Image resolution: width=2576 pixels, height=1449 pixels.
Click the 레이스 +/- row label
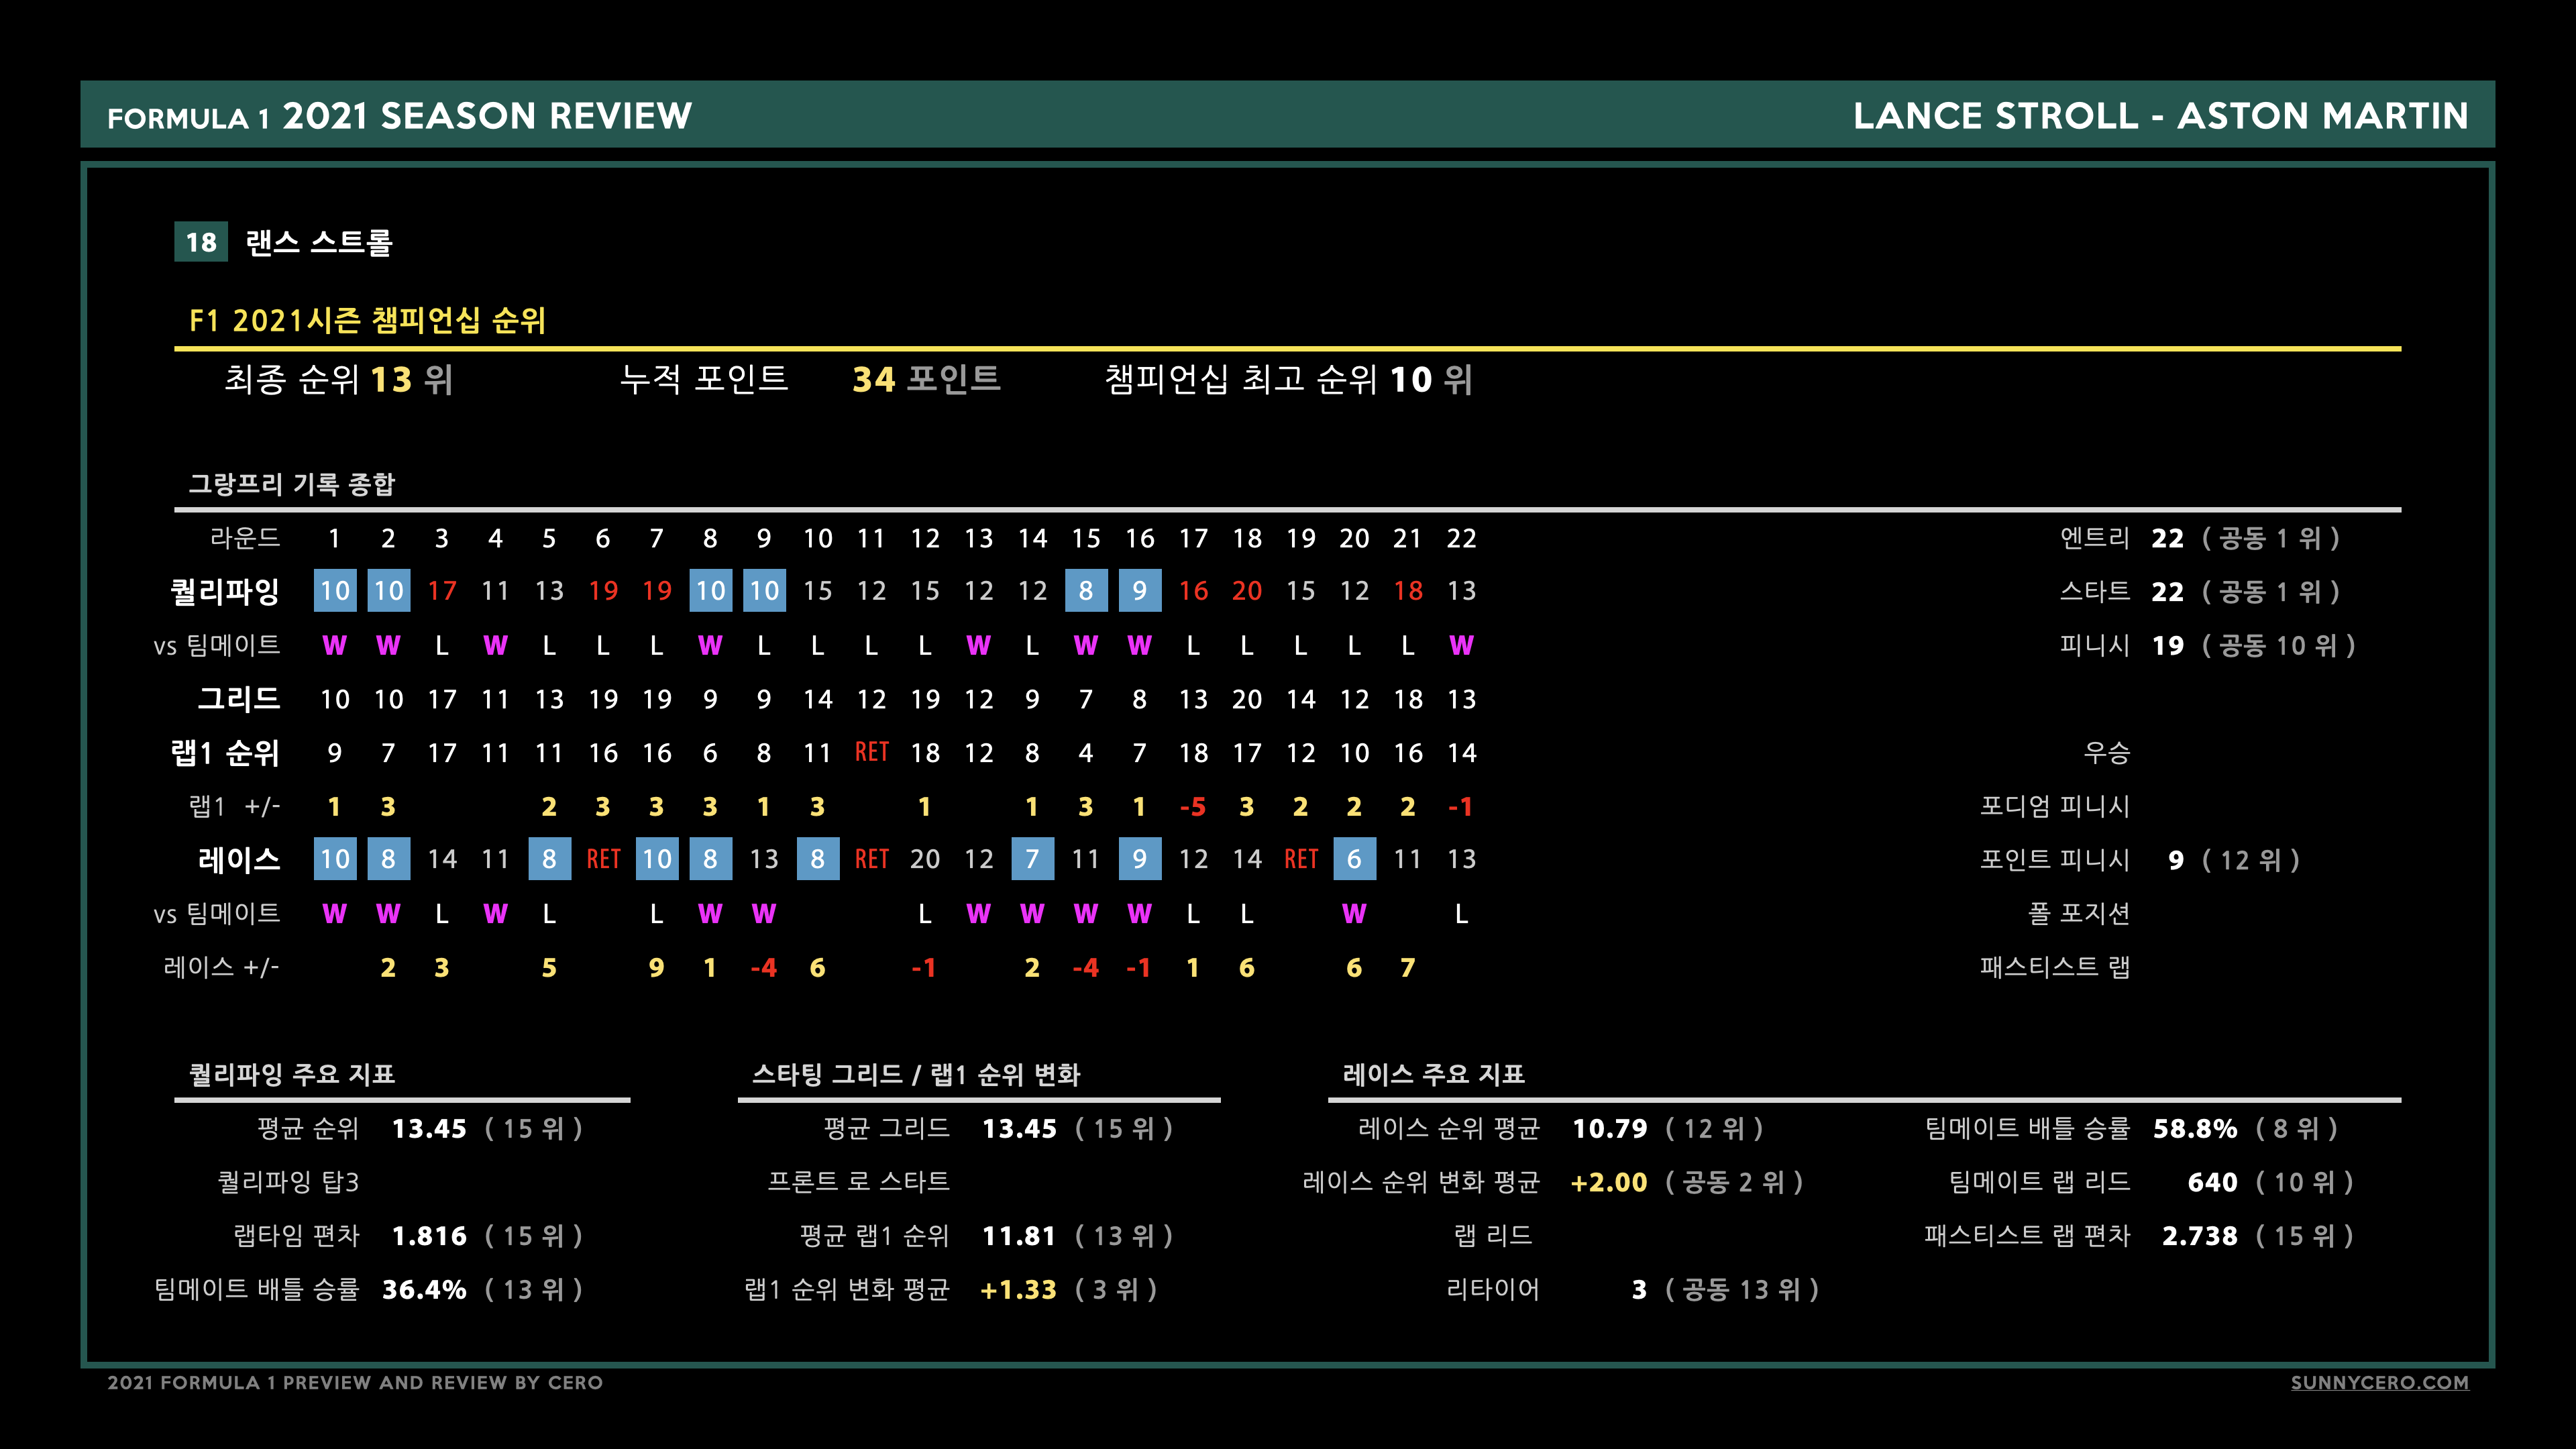click(x=221, y=967)
